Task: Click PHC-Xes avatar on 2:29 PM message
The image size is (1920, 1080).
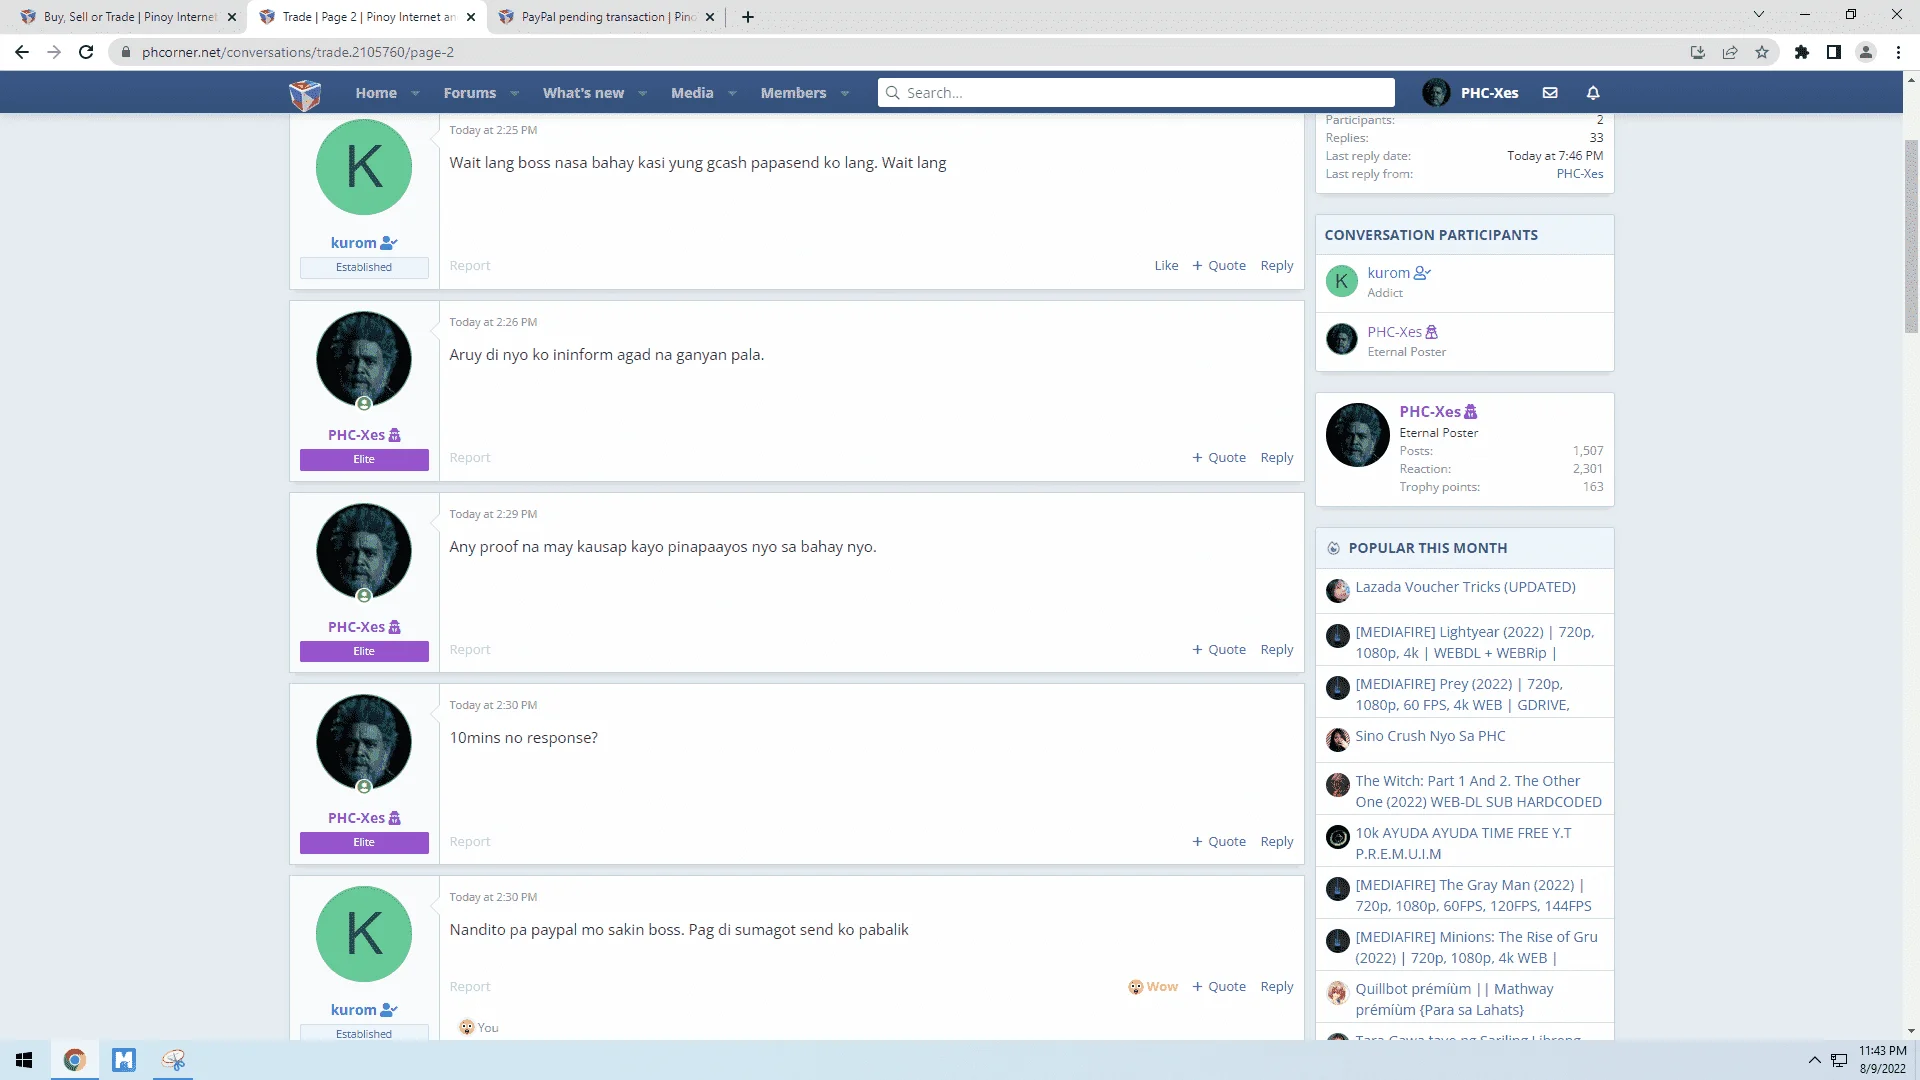Action: tap(364, 551)
